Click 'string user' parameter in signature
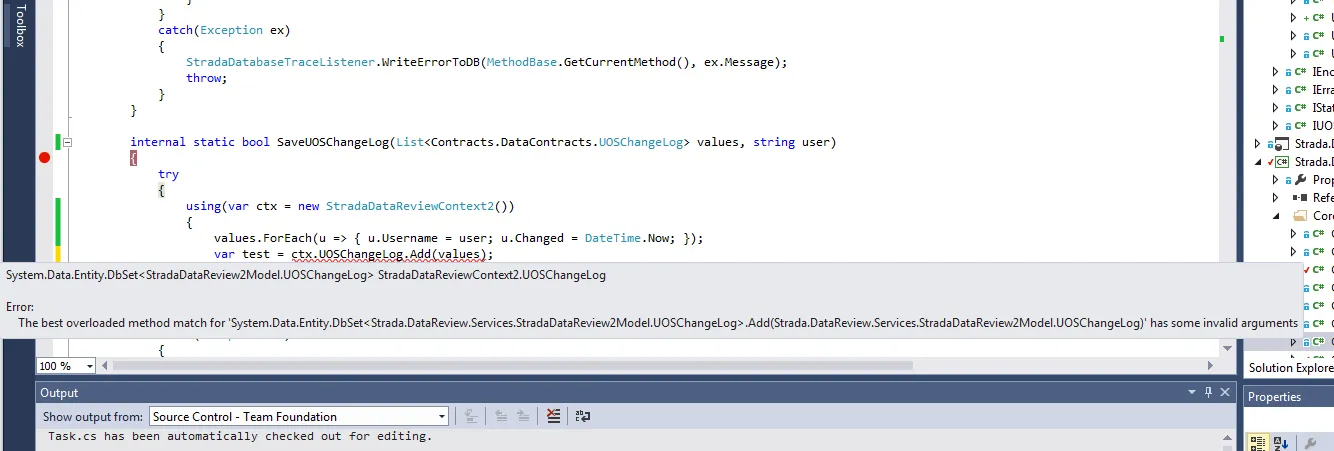This screenshot has height=451, width=1334. coord(792,142)
